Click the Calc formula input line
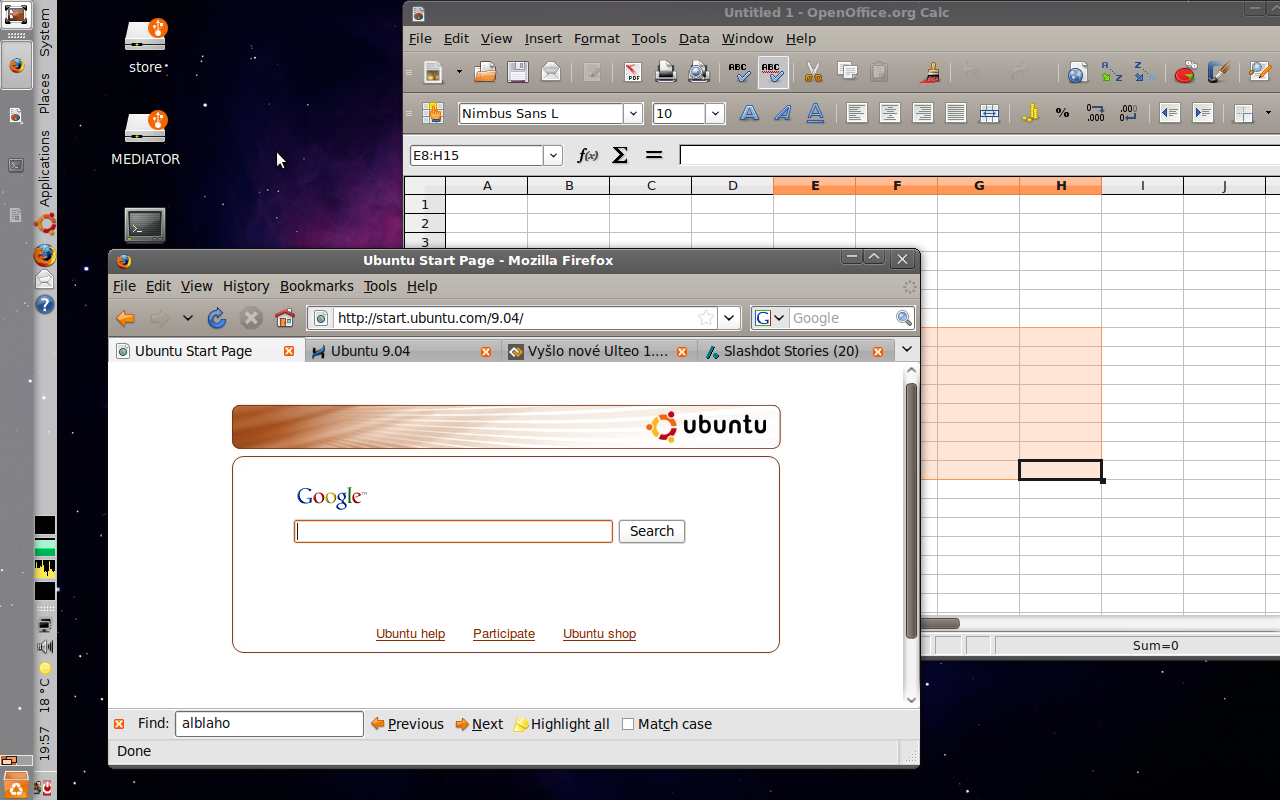 point(979,155)
